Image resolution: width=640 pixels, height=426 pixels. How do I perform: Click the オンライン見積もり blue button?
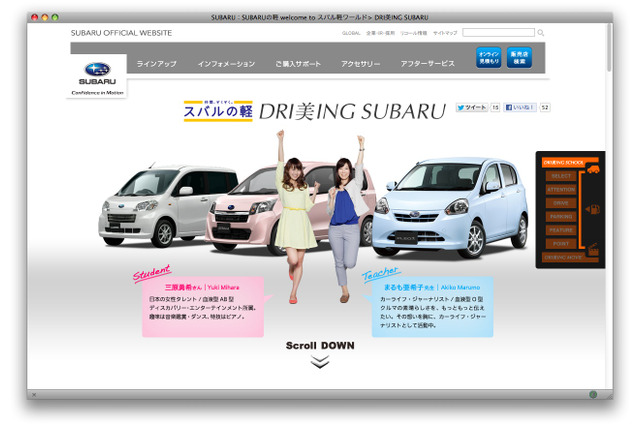pos(489,58)
